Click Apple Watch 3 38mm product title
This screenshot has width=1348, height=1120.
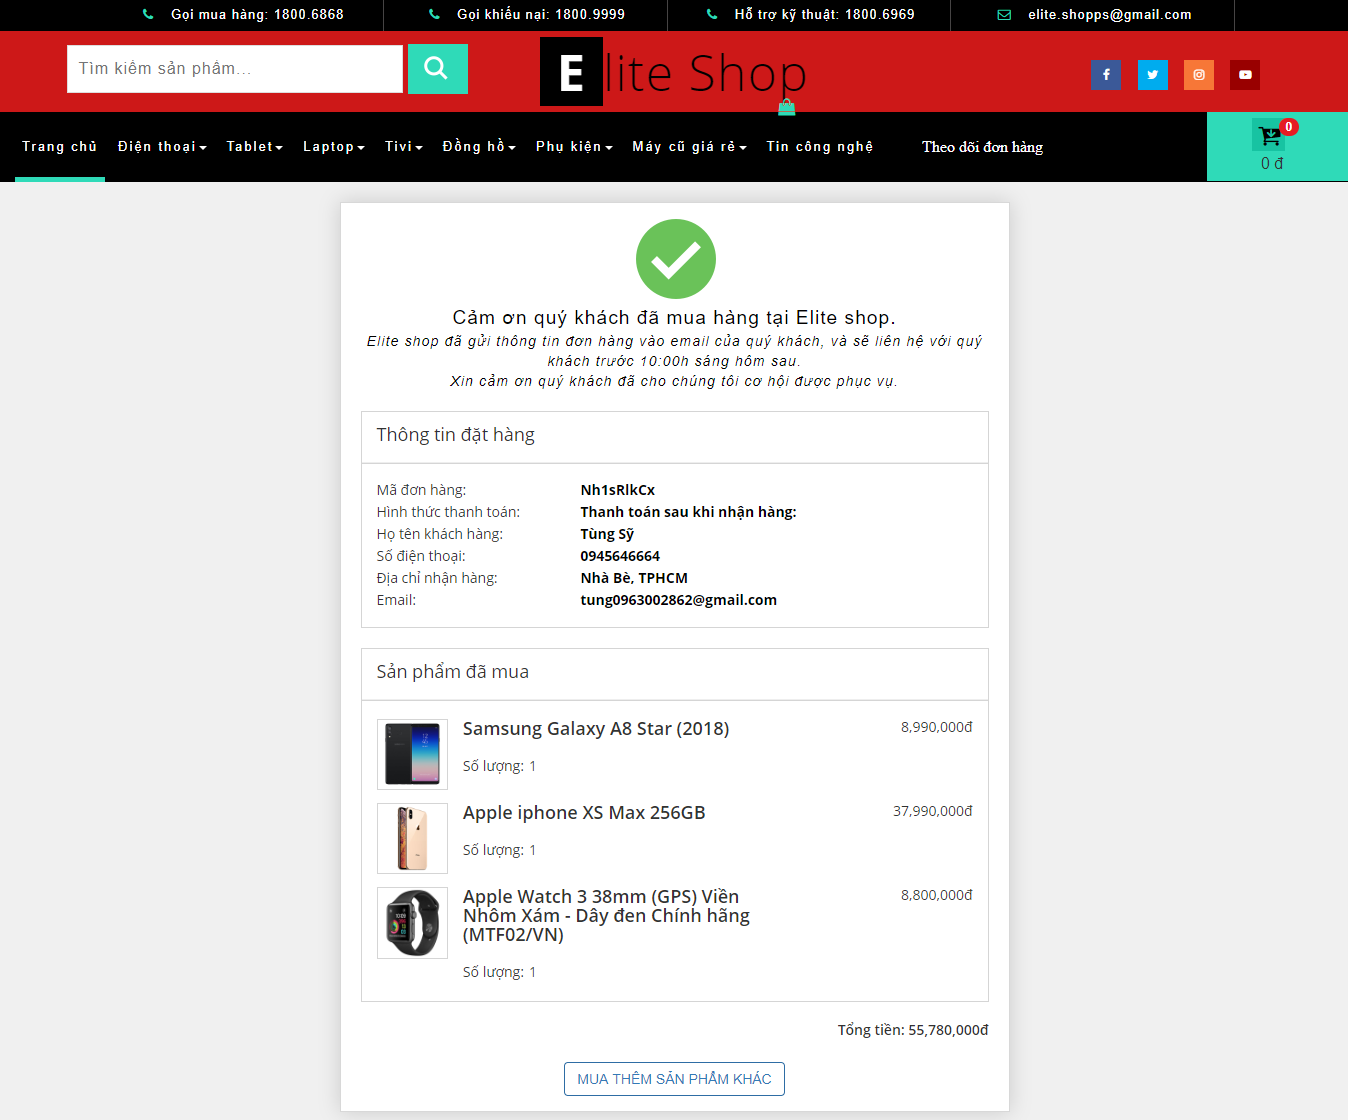coord(606,916)
